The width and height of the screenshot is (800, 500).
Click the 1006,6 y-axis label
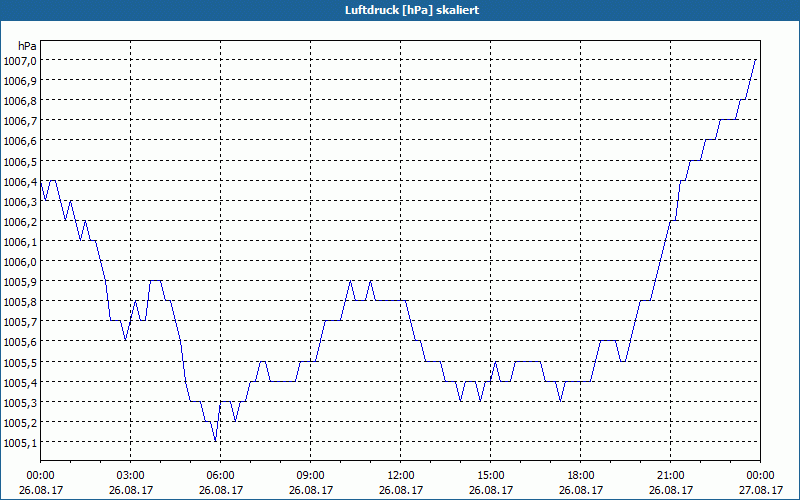coord(20,141)
